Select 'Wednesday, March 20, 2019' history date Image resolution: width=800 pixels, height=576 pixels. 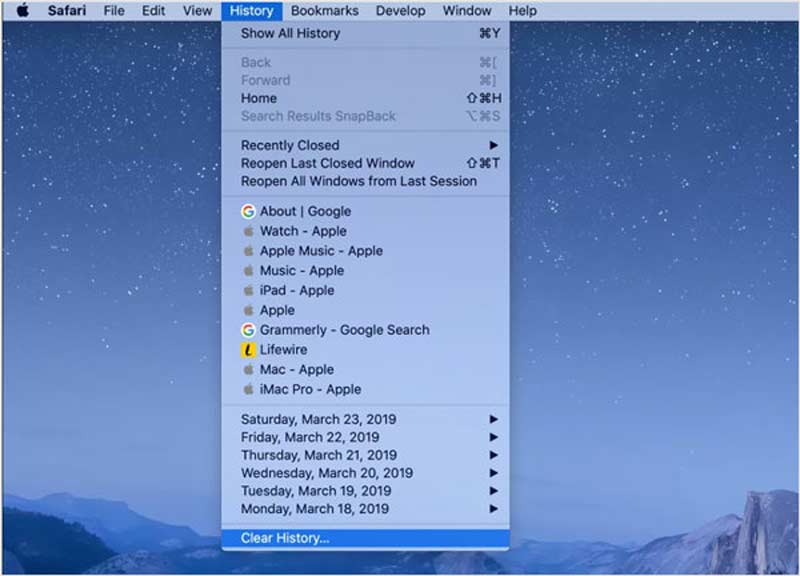coord(365,473)
